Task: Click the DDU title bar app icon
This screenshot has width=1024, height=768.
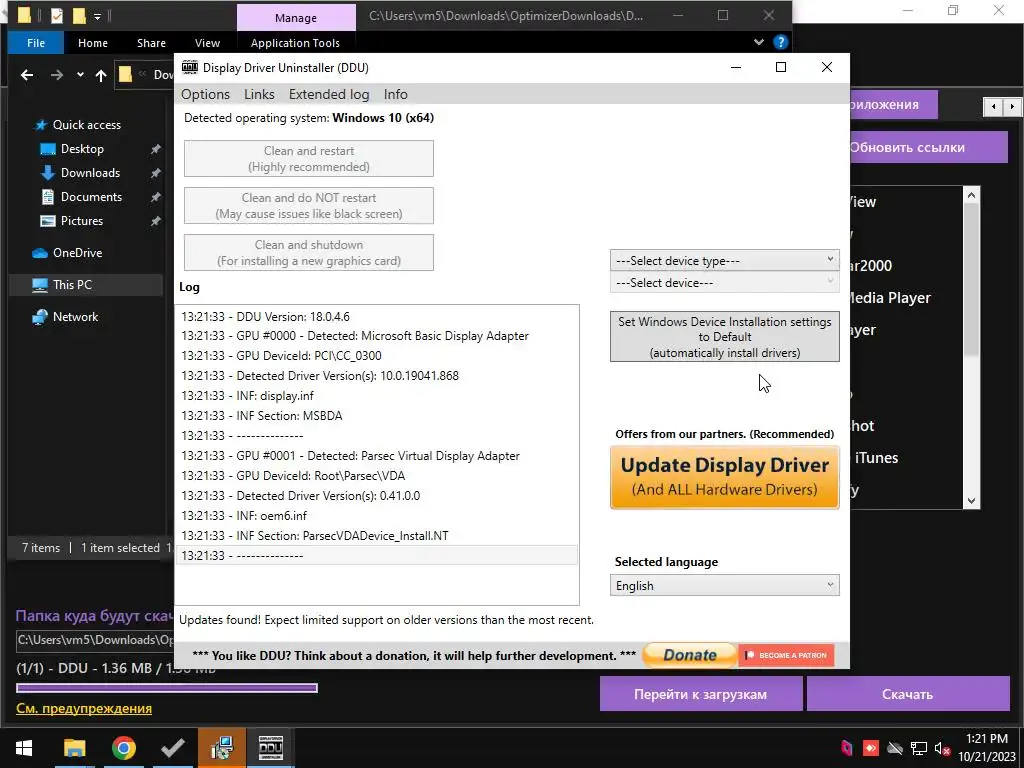Action: [190, 67]
